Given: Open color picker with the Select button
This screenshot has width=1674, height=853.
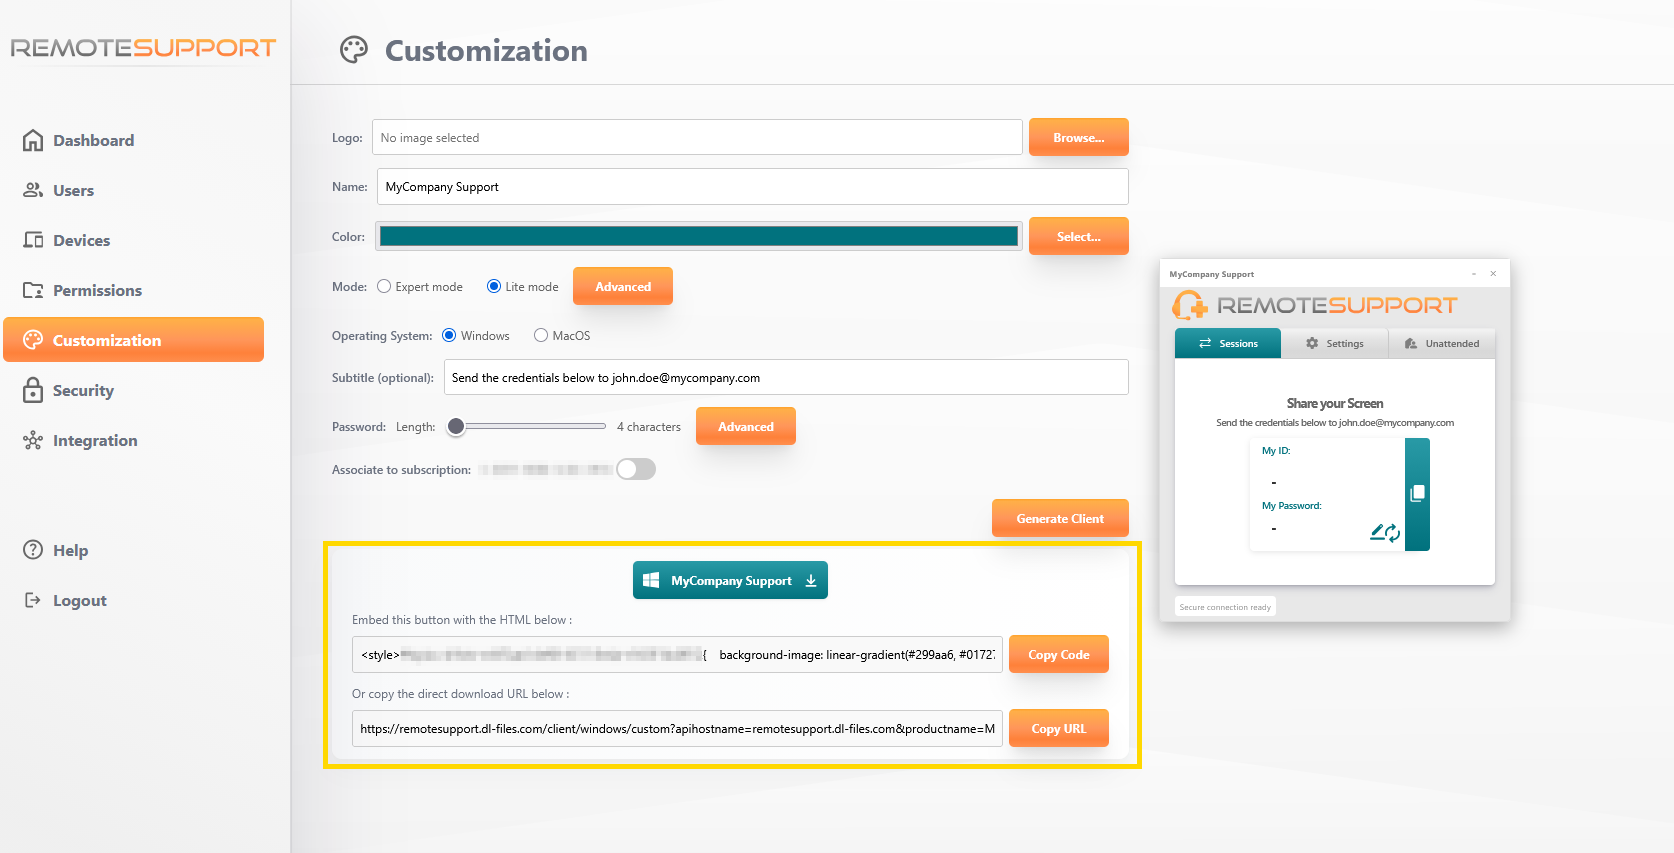Looking at the screenshot, I should click(1078, 237).
